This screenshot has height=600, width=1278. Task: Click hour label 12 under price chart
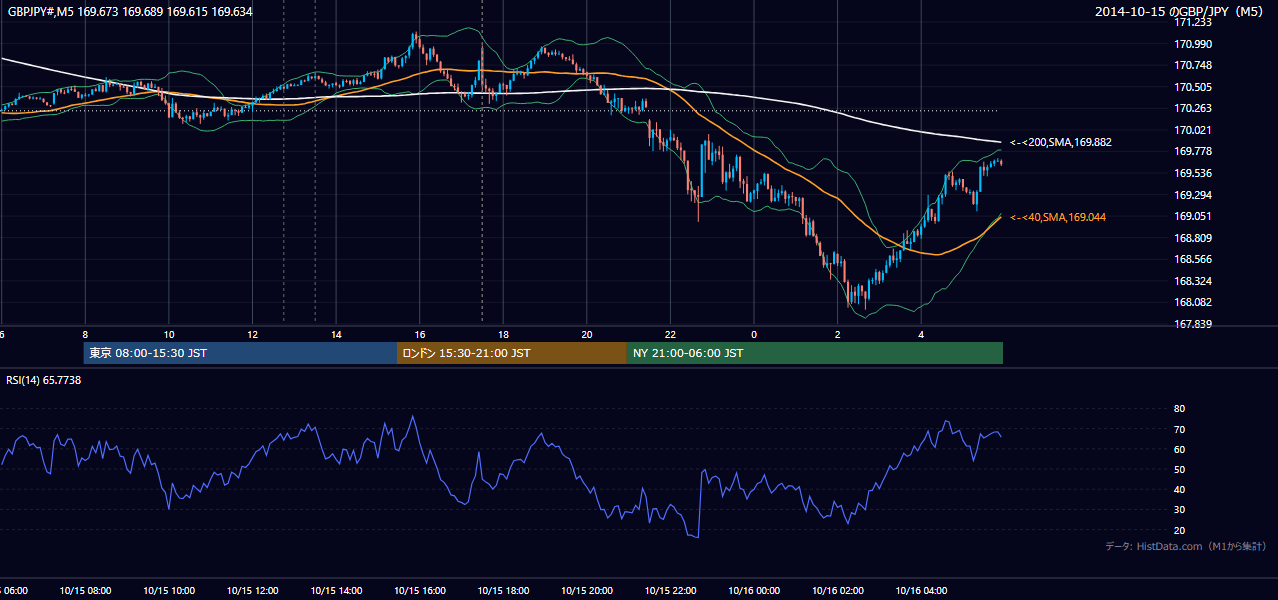click(252, 335)
